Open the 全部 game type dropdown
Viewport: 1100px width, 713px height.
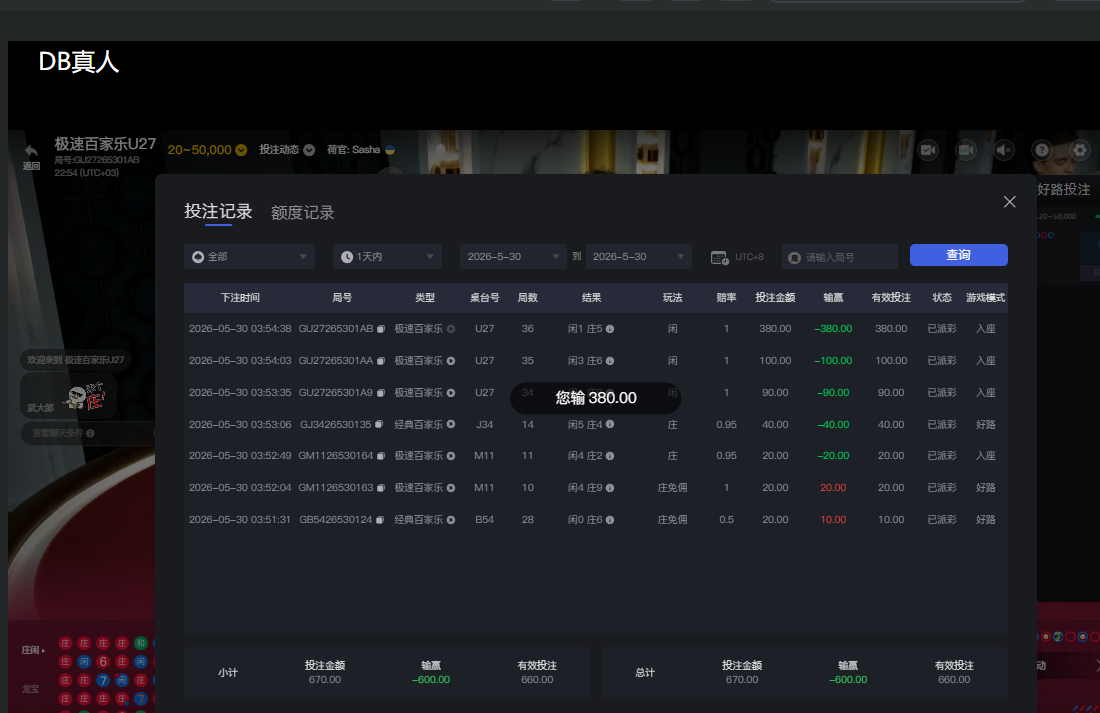tap(249, 257)
